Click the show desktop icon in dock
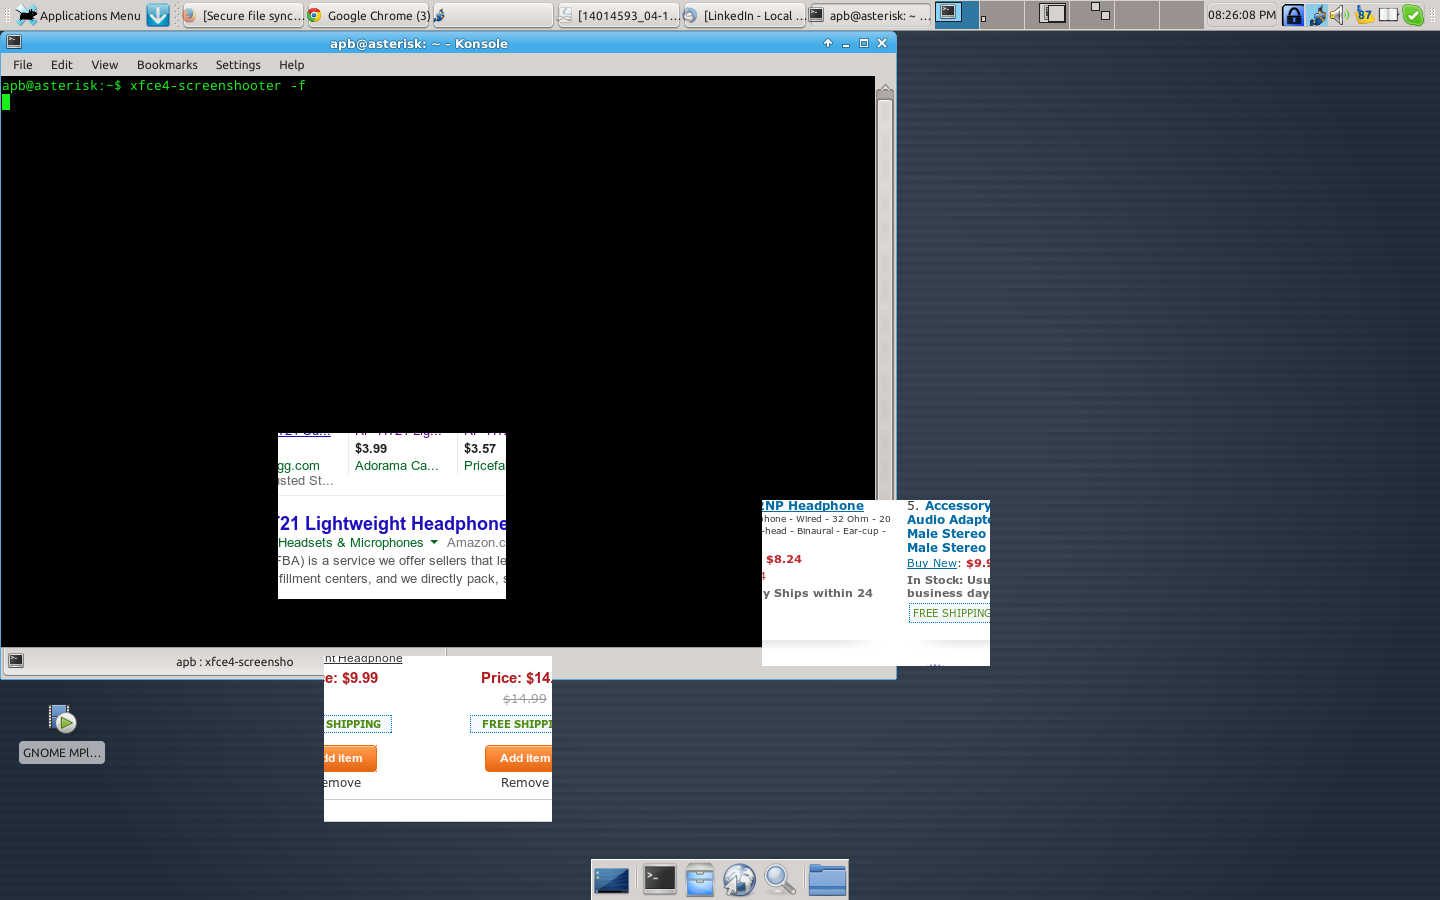The height and width of the screenshot is (900, 1440). click(x=611, y=880)
